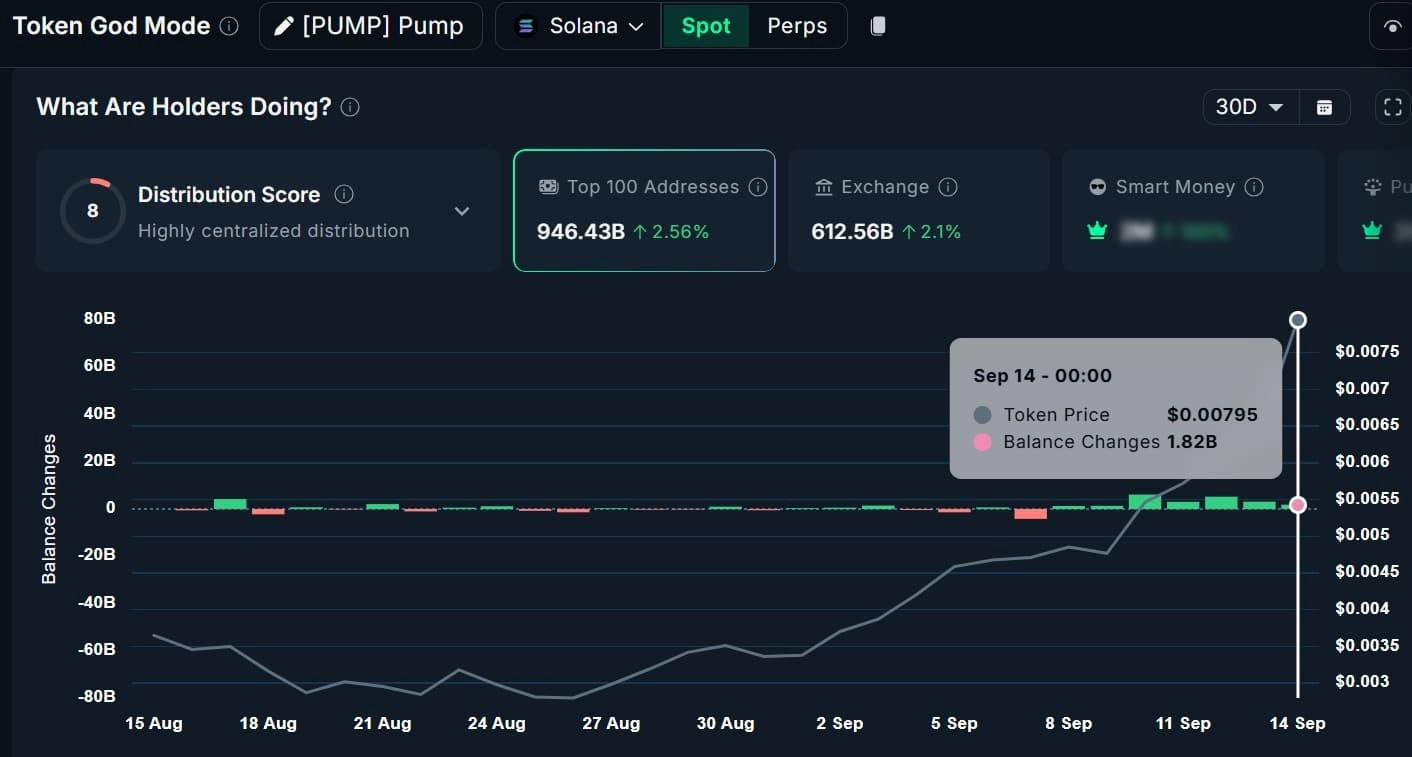Select the Top 100 Addresses card
The height and width of the screenshot is (757, 1412).
(644, 210)
